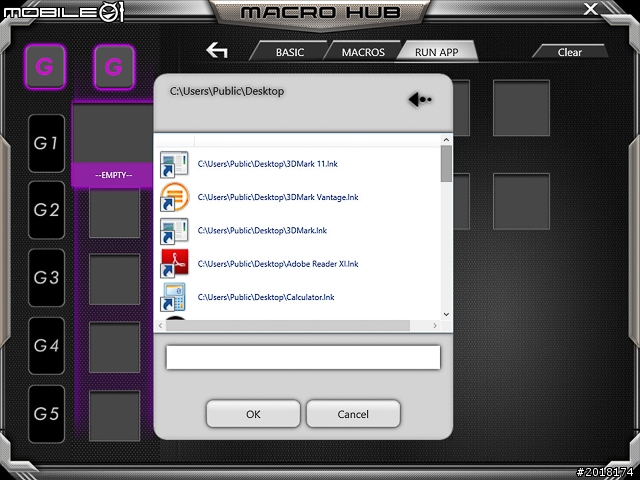The height and width of the screenshot is (480, 640).
Task: Click the --EMPTY-- slot label
Action: click(113, 175)
